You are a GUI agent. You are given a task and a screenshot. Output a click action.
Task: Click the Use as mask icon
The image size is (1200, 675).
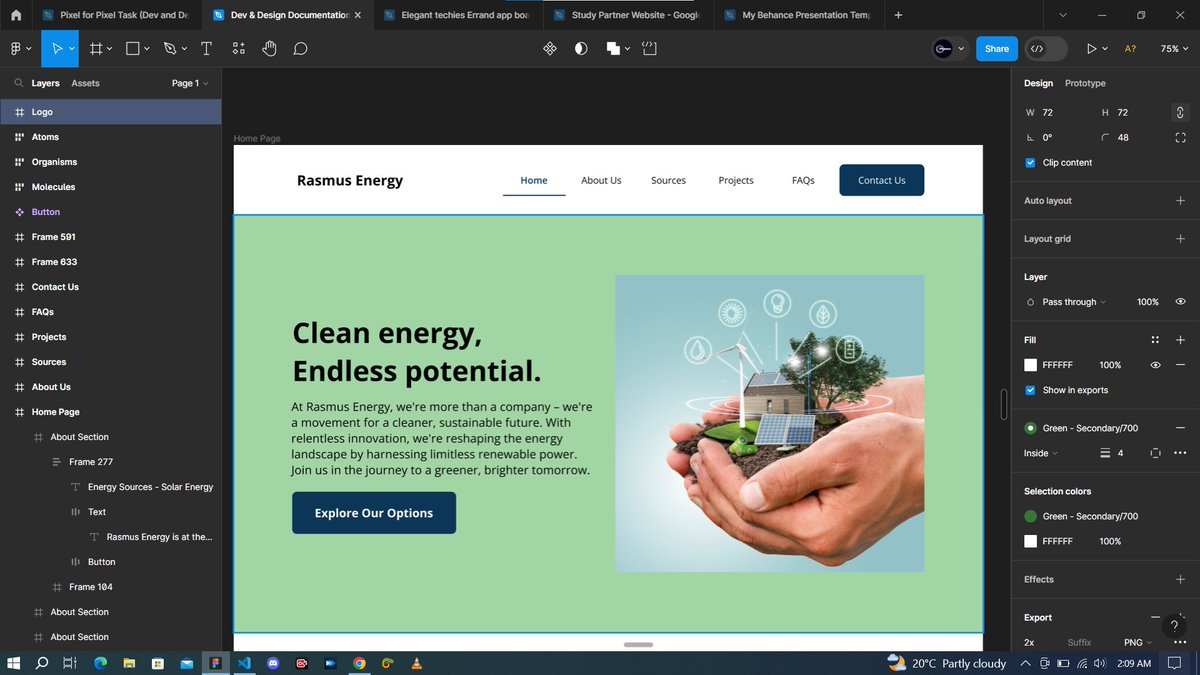581,48
